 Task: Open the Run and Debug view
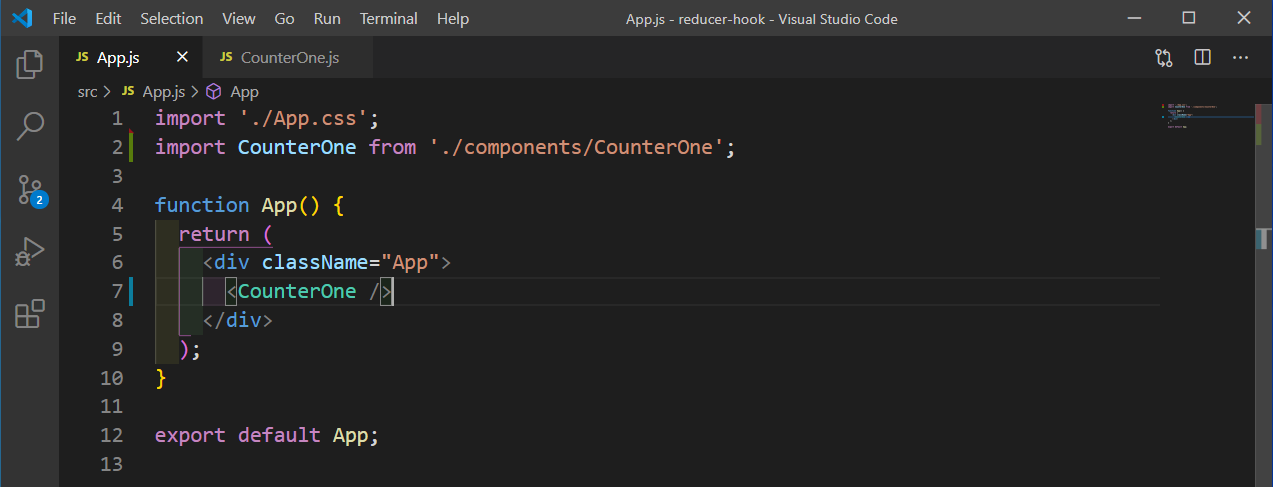pos(30,252)
